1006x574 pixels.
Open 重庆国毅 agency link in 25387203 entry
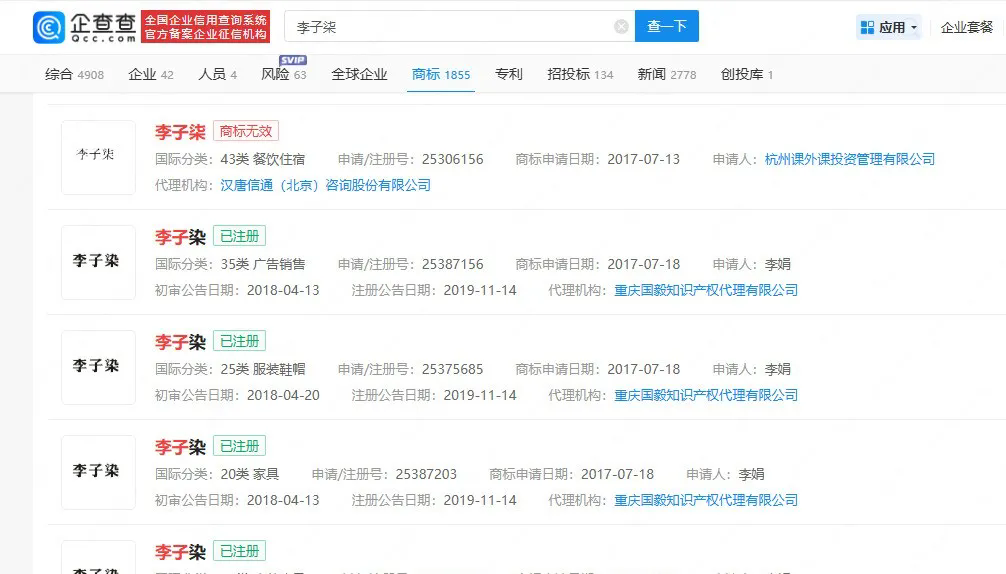click(706, 501)
